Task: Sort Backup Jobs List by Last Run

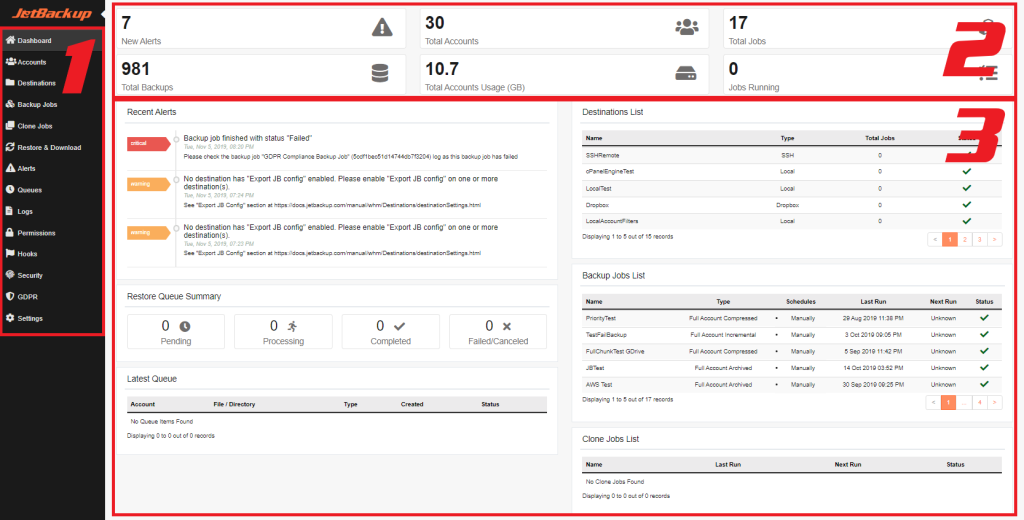Action: (873, 301)
